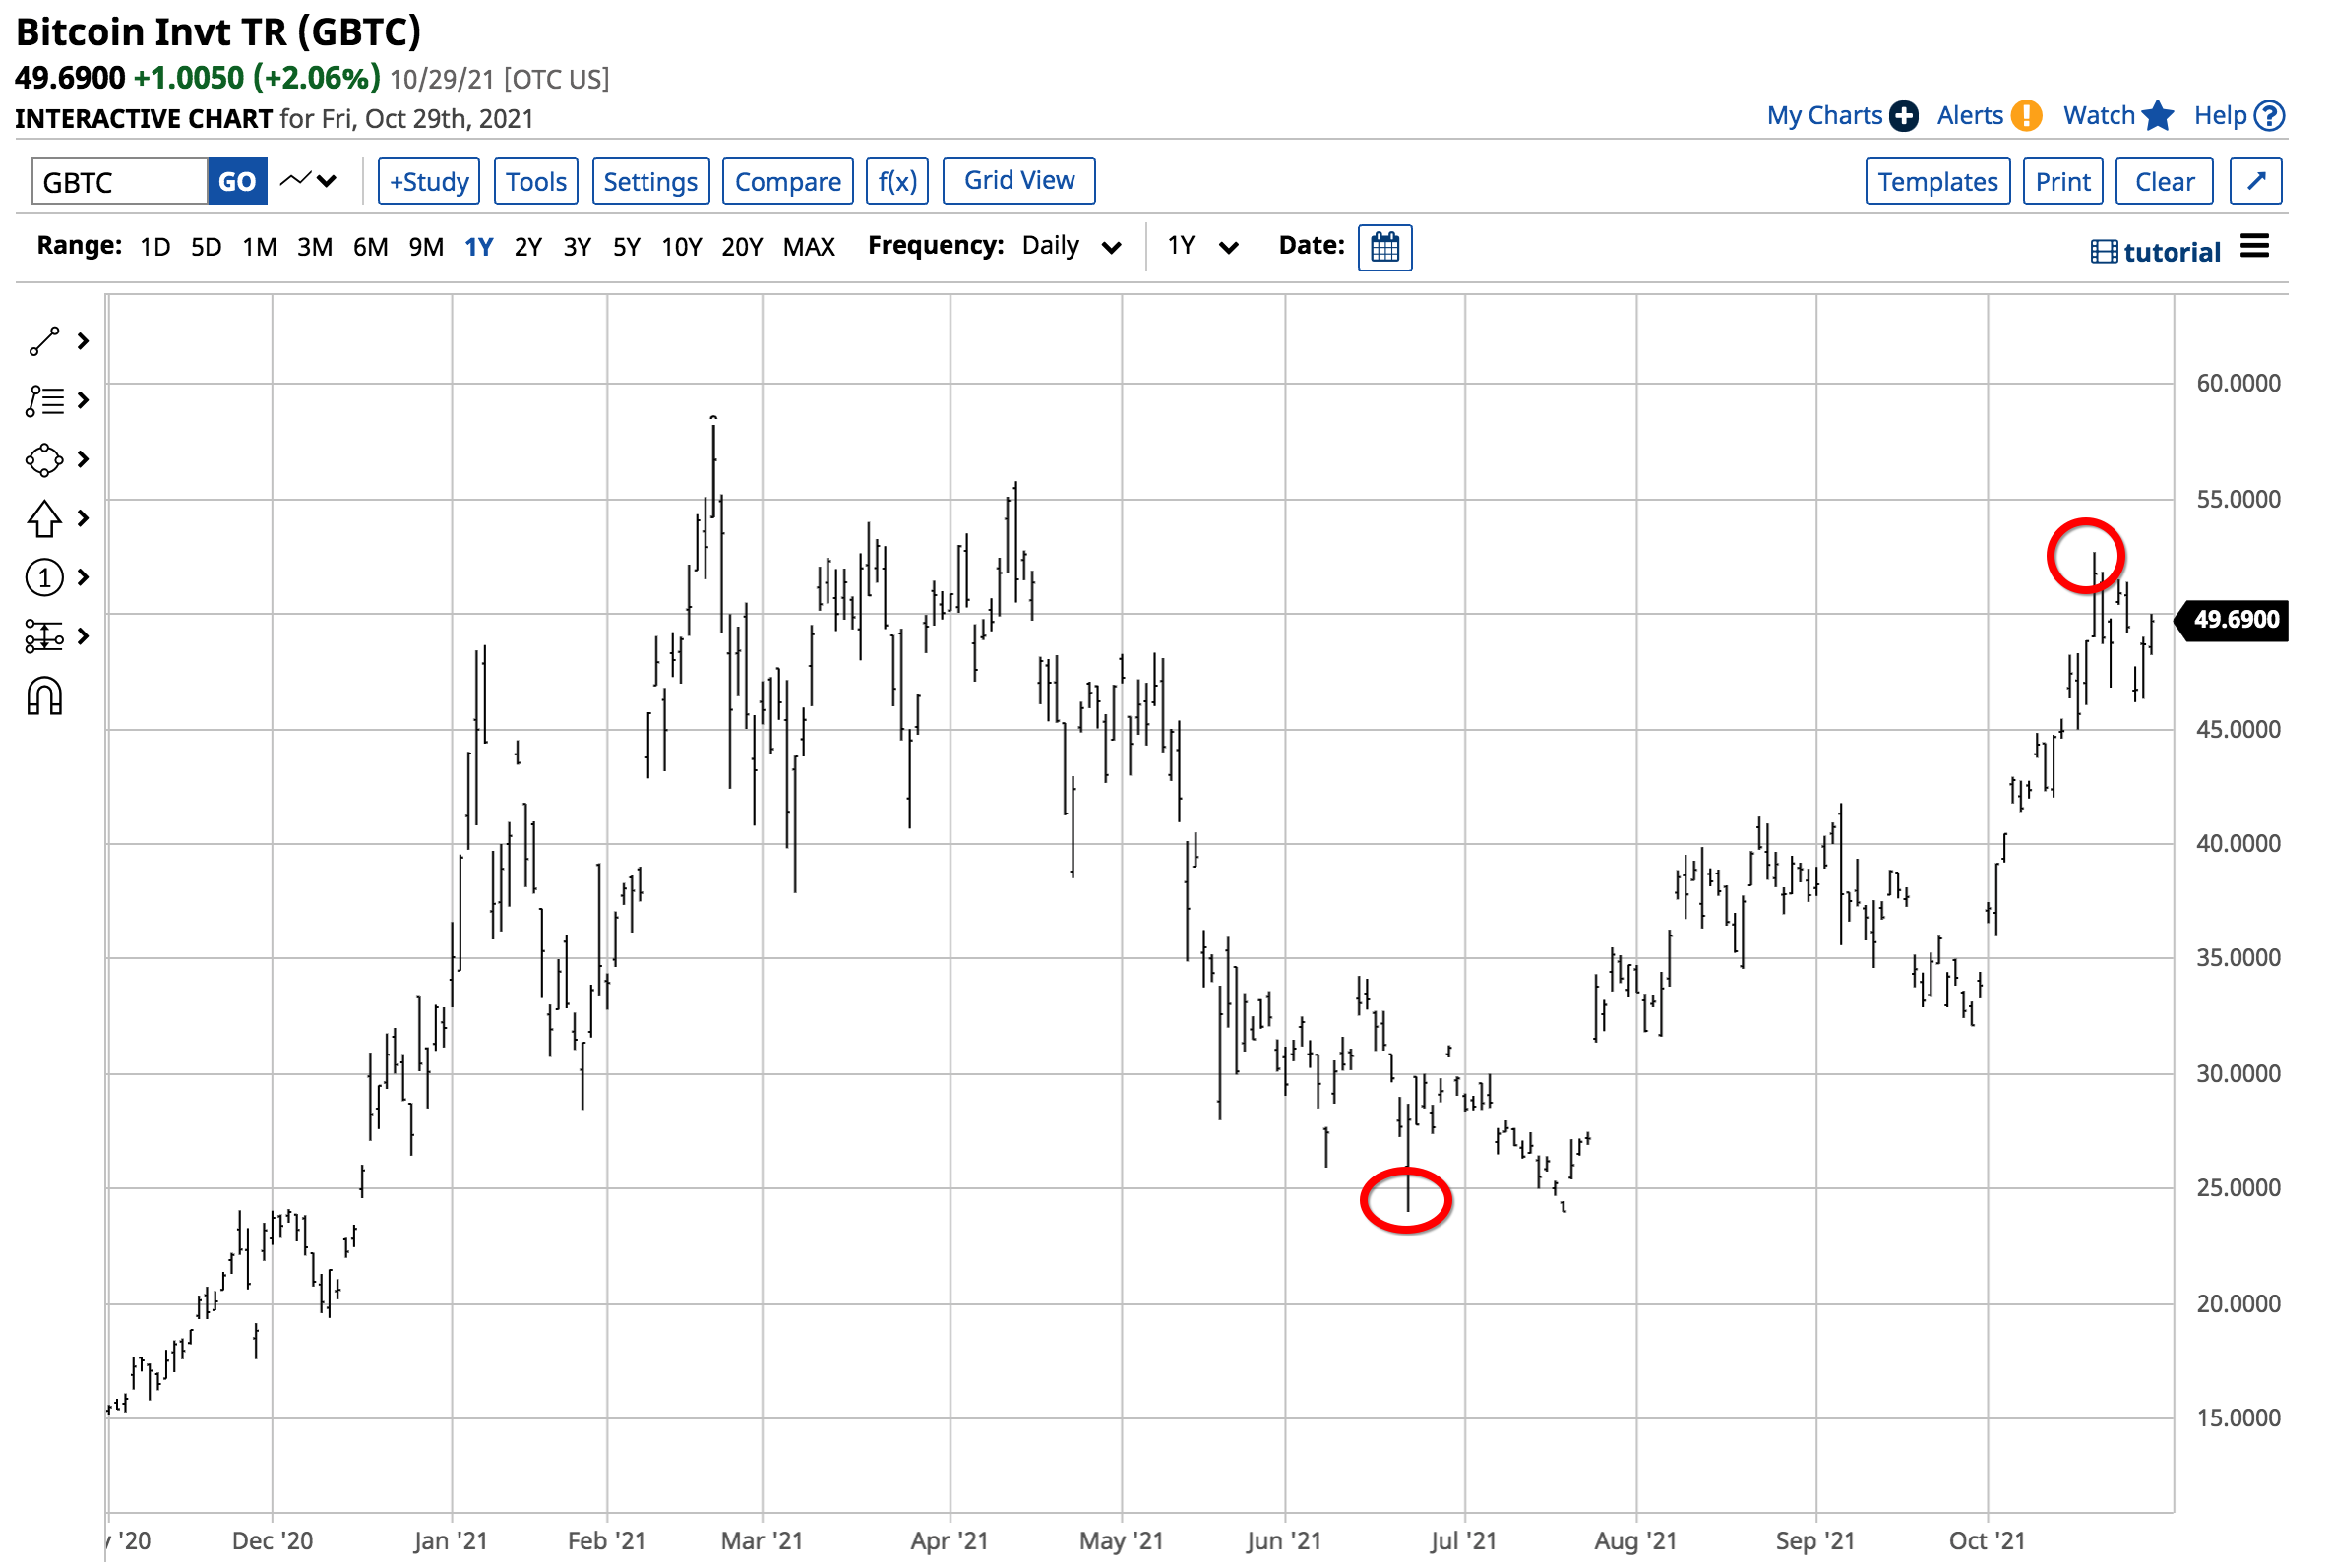Click the GO button

point(237,181)
